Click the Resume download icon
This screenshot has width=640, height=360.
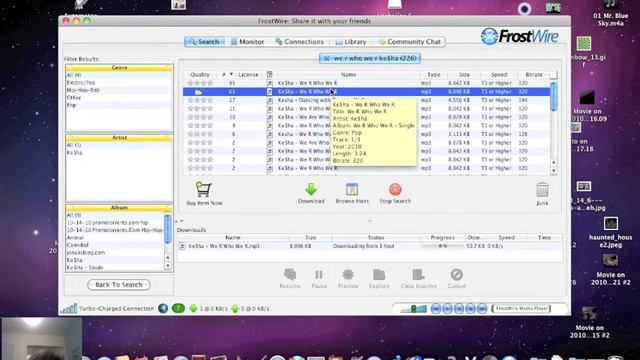[x=290, y=275]
